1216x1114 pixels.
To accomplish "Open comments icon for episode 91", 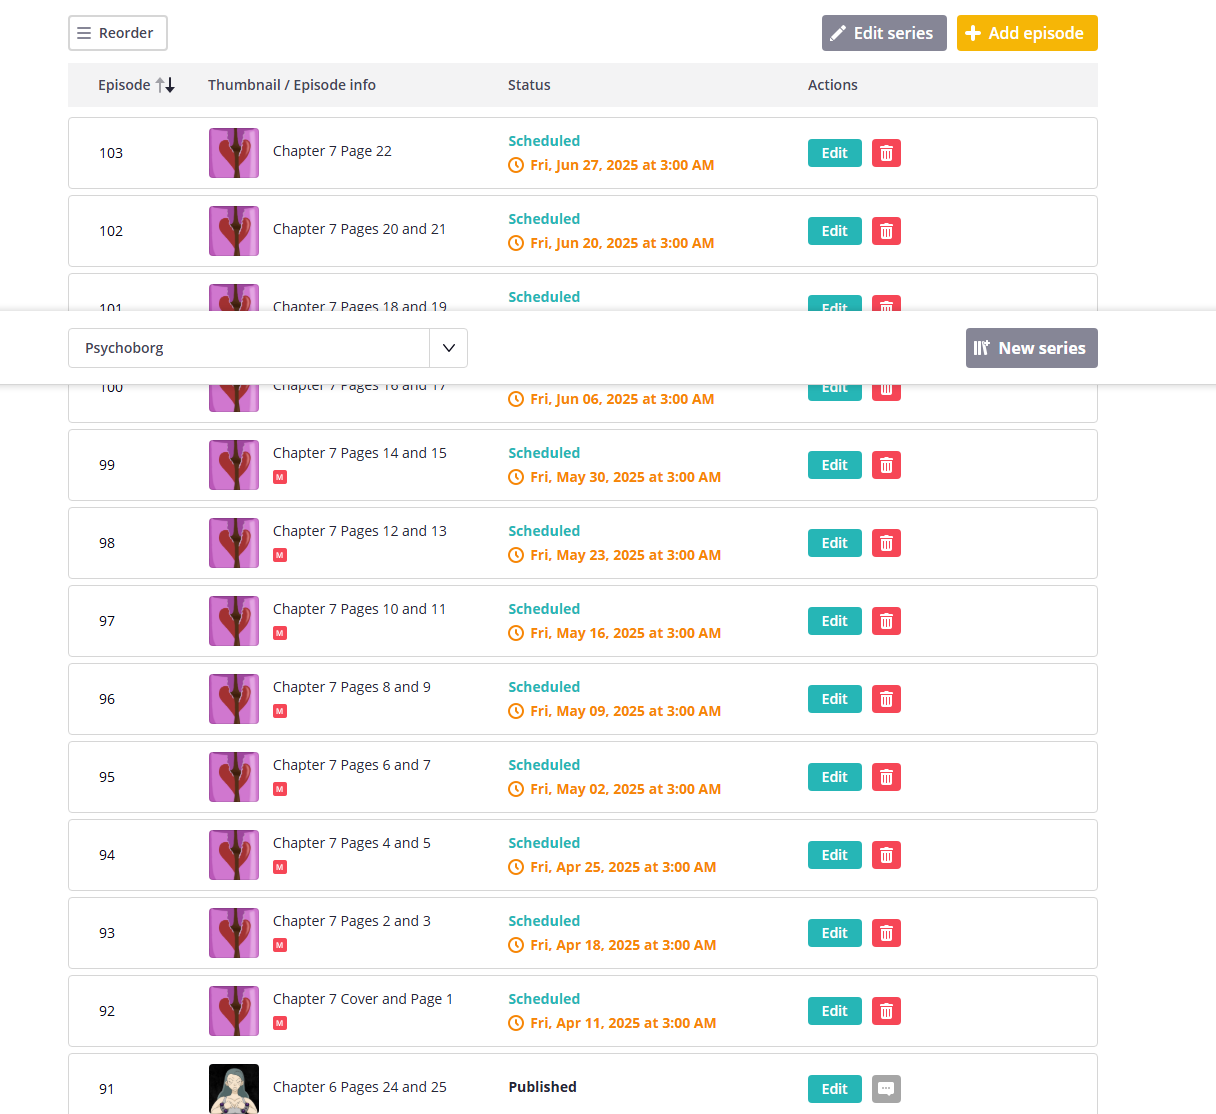I will pyautogui.click(x=886, y=1089).
